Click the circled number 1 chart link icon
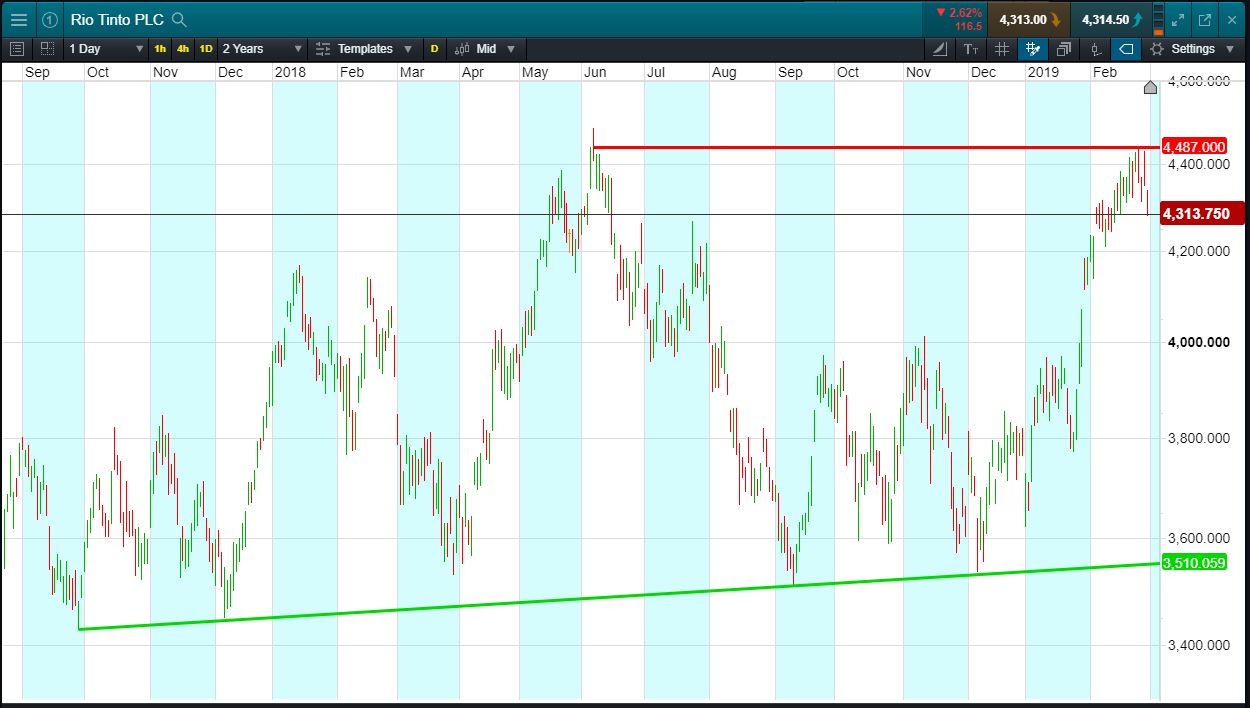 pos(50,19)
